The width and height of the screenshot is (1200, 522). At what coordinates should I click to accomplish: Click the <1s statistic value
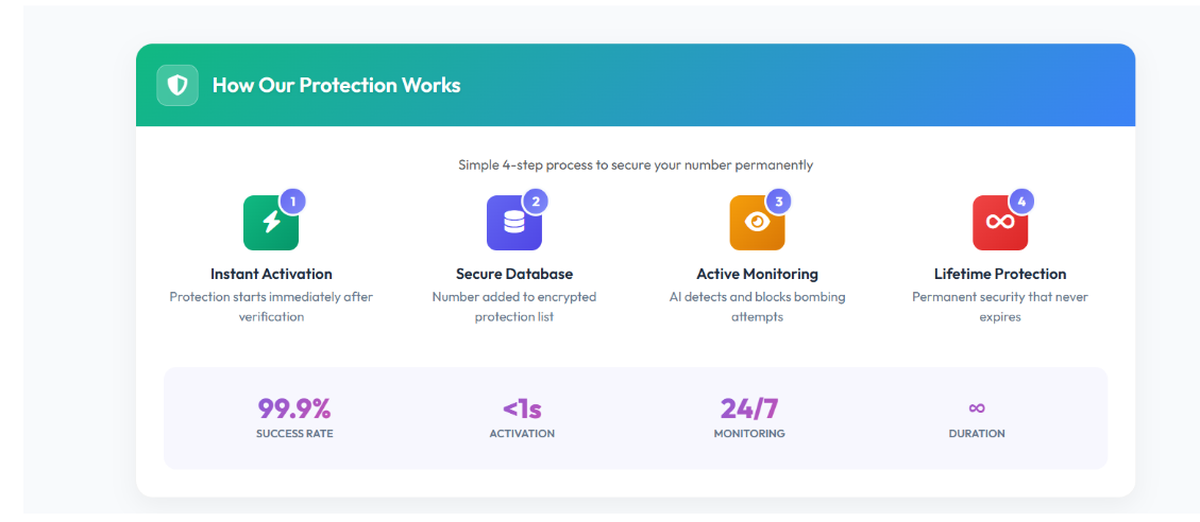click(x=521, y=408)
